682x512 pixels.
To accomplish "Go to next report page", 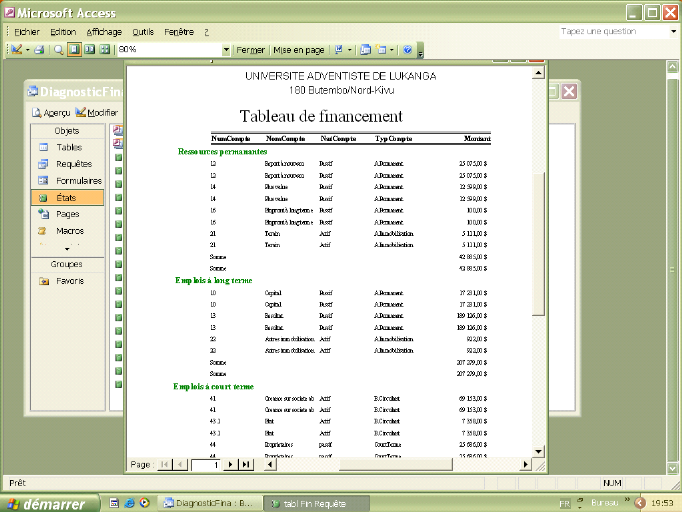I will tap(231, 465).
